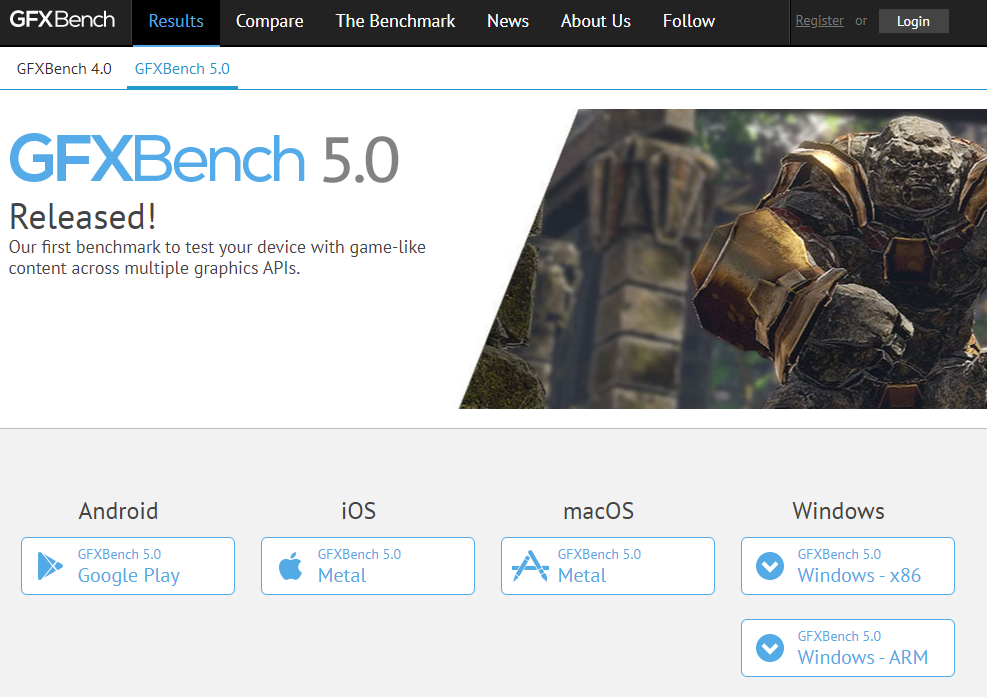Click the download arrow icon for Windows x86
This screenshot has width=987, height=697.
(770, 566)
